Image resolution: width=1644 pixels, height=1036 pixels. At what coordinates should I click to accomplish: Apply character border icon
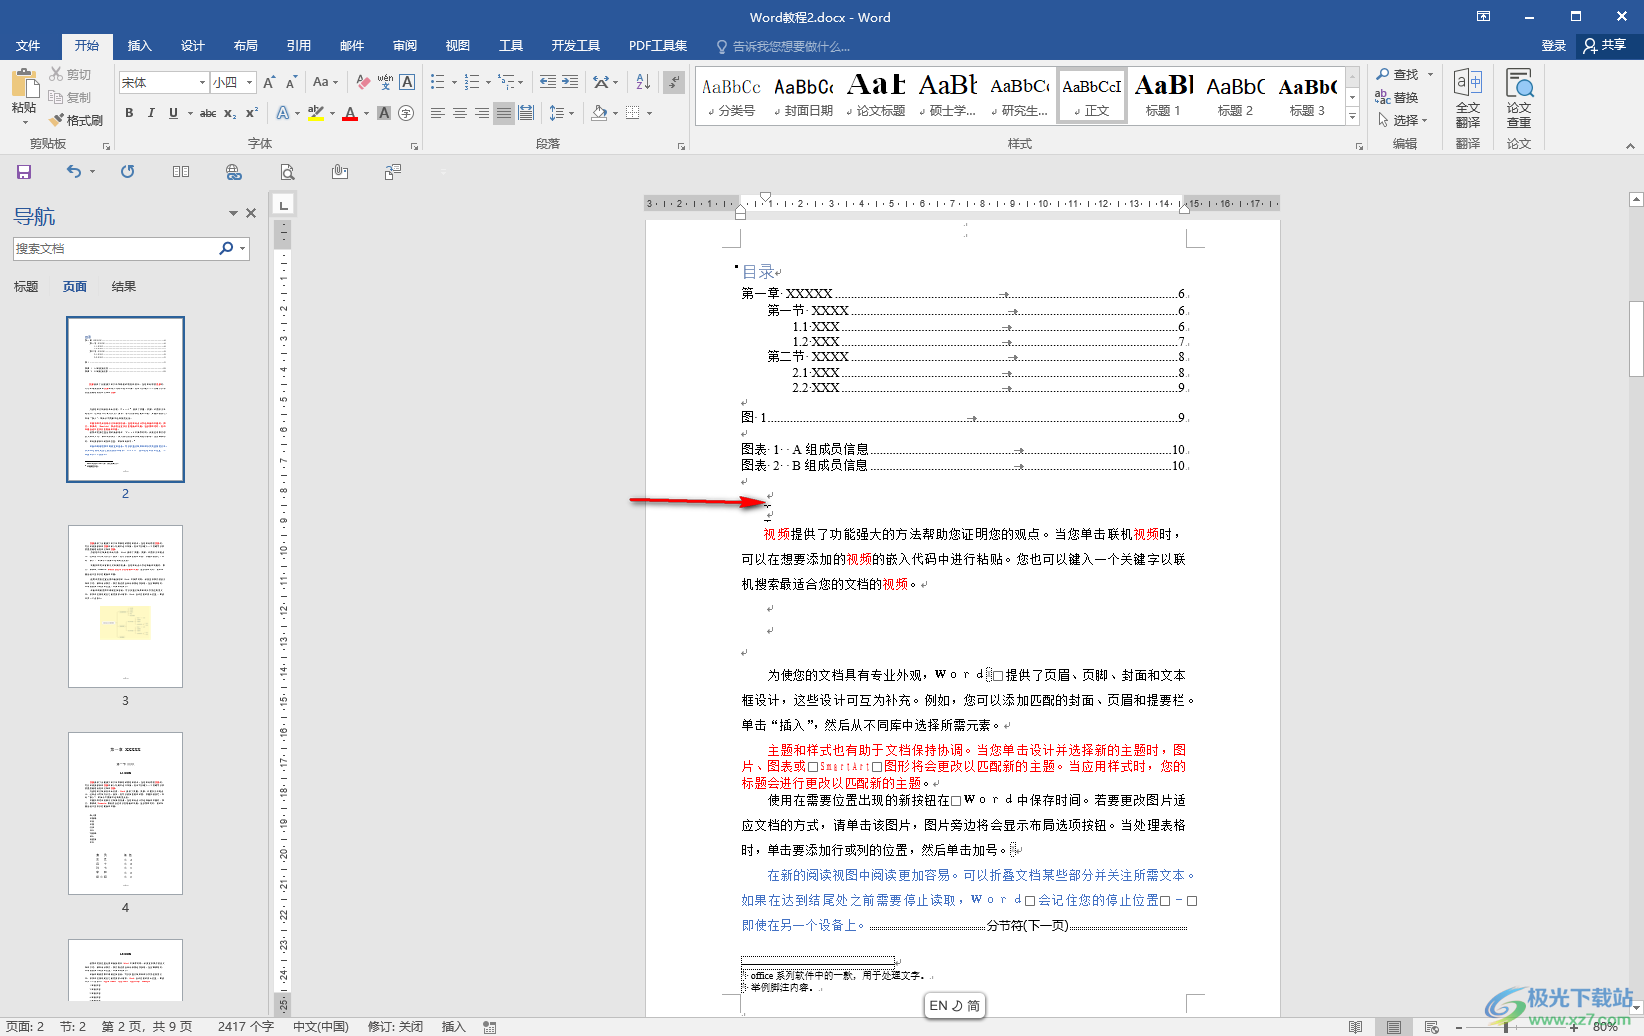tap(407, 82)
